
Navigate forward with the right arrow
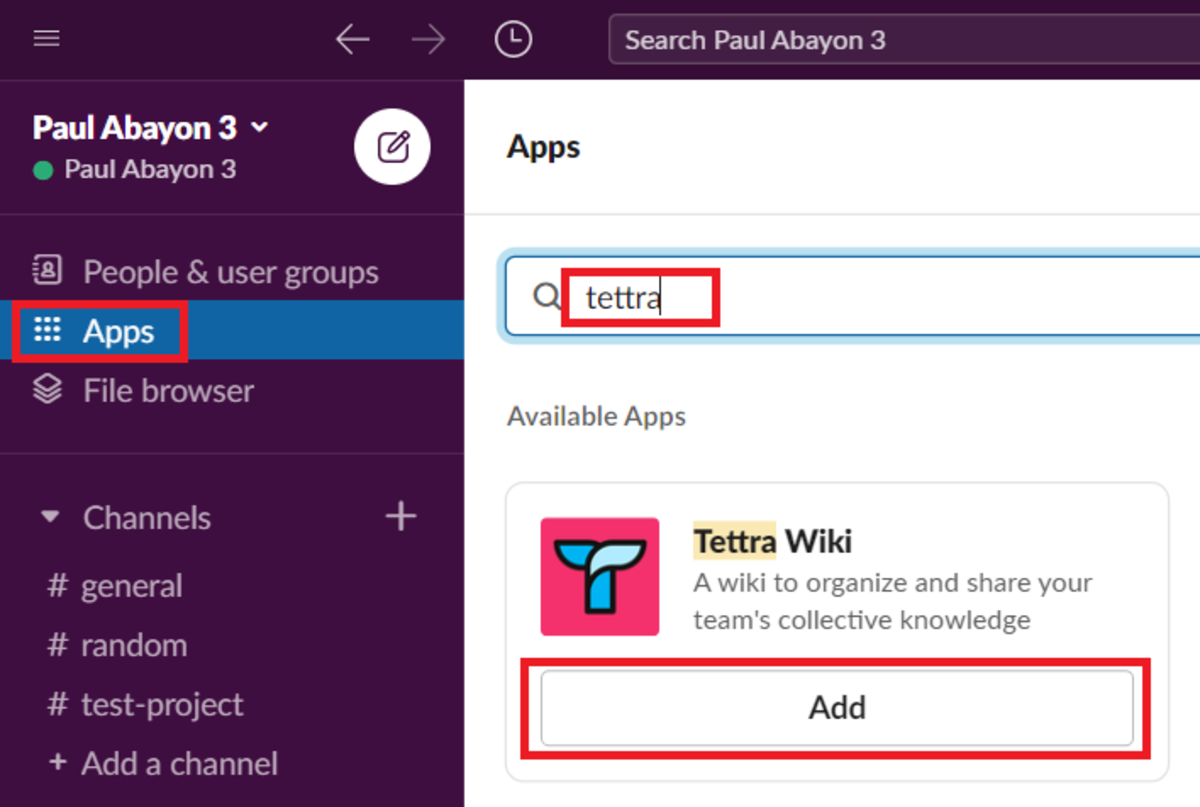click(x=428, y=38)
